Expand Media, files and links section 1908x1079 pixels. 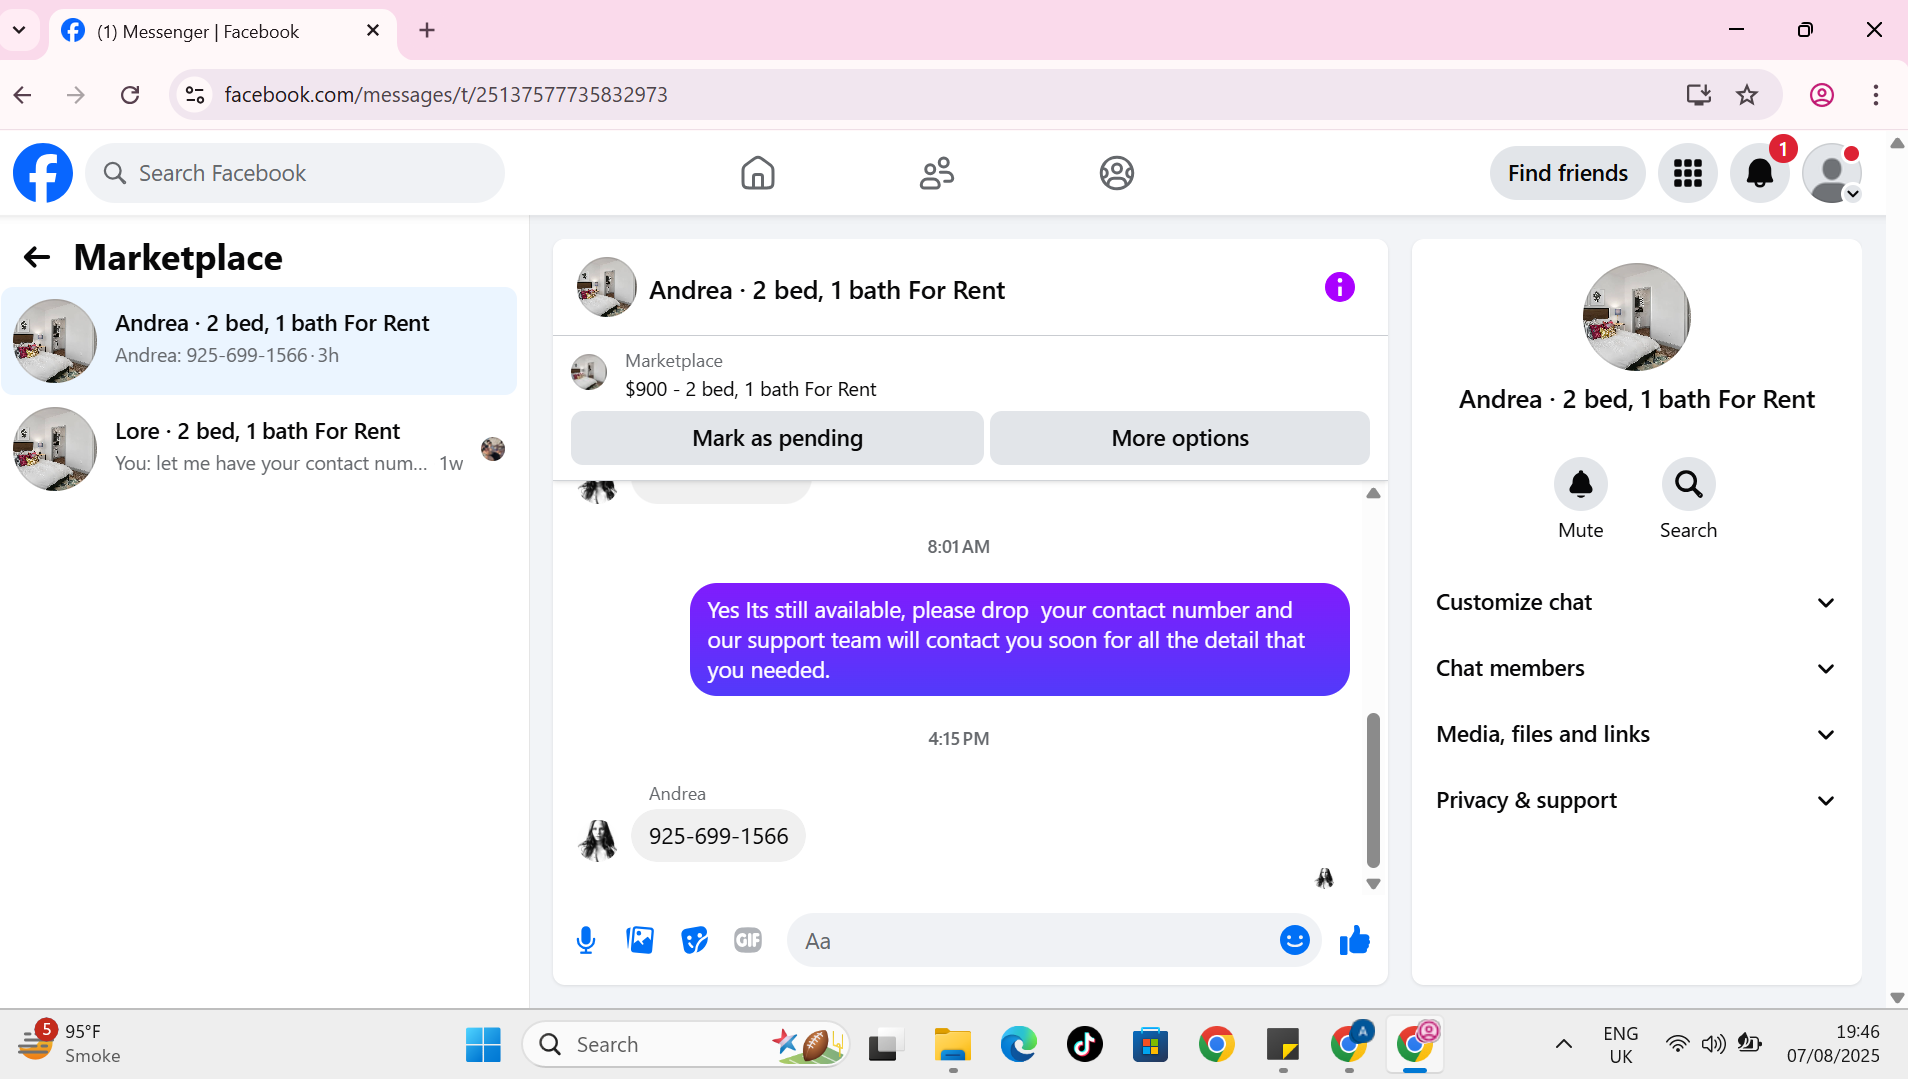click(1637, 734)
